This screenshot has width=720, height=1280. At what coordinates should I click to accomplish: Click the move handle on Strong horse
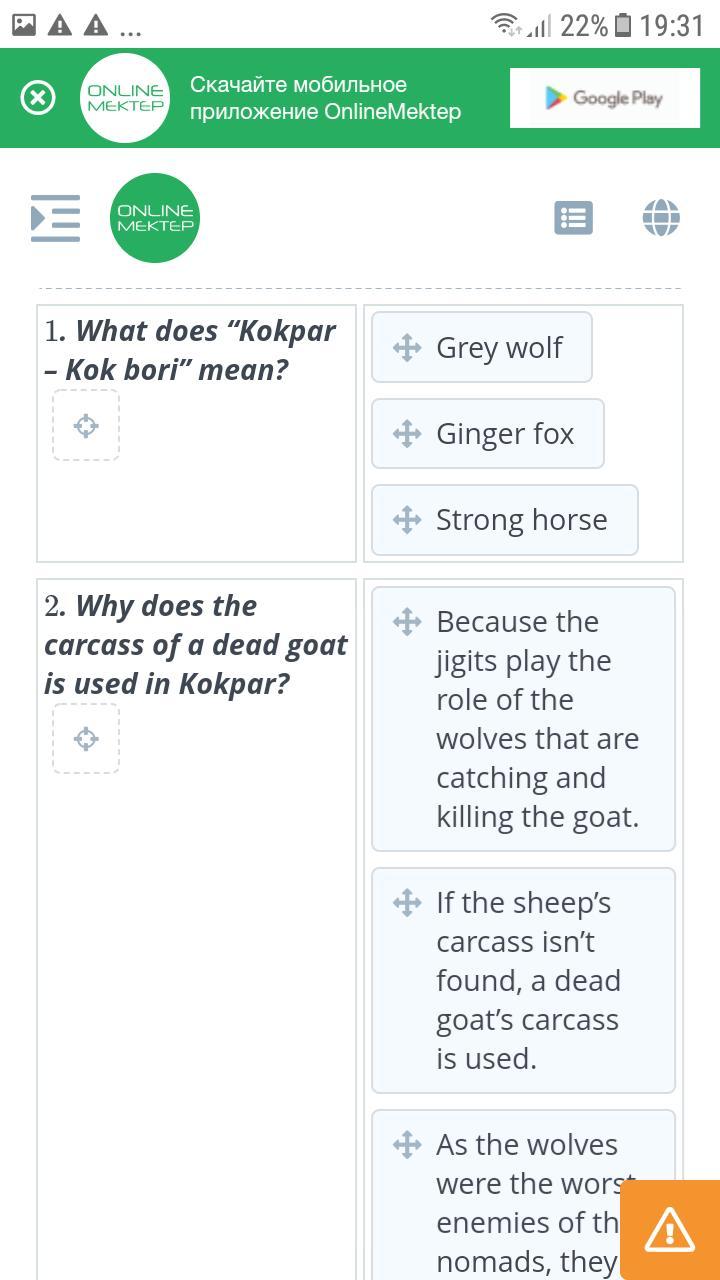point(406,520)
